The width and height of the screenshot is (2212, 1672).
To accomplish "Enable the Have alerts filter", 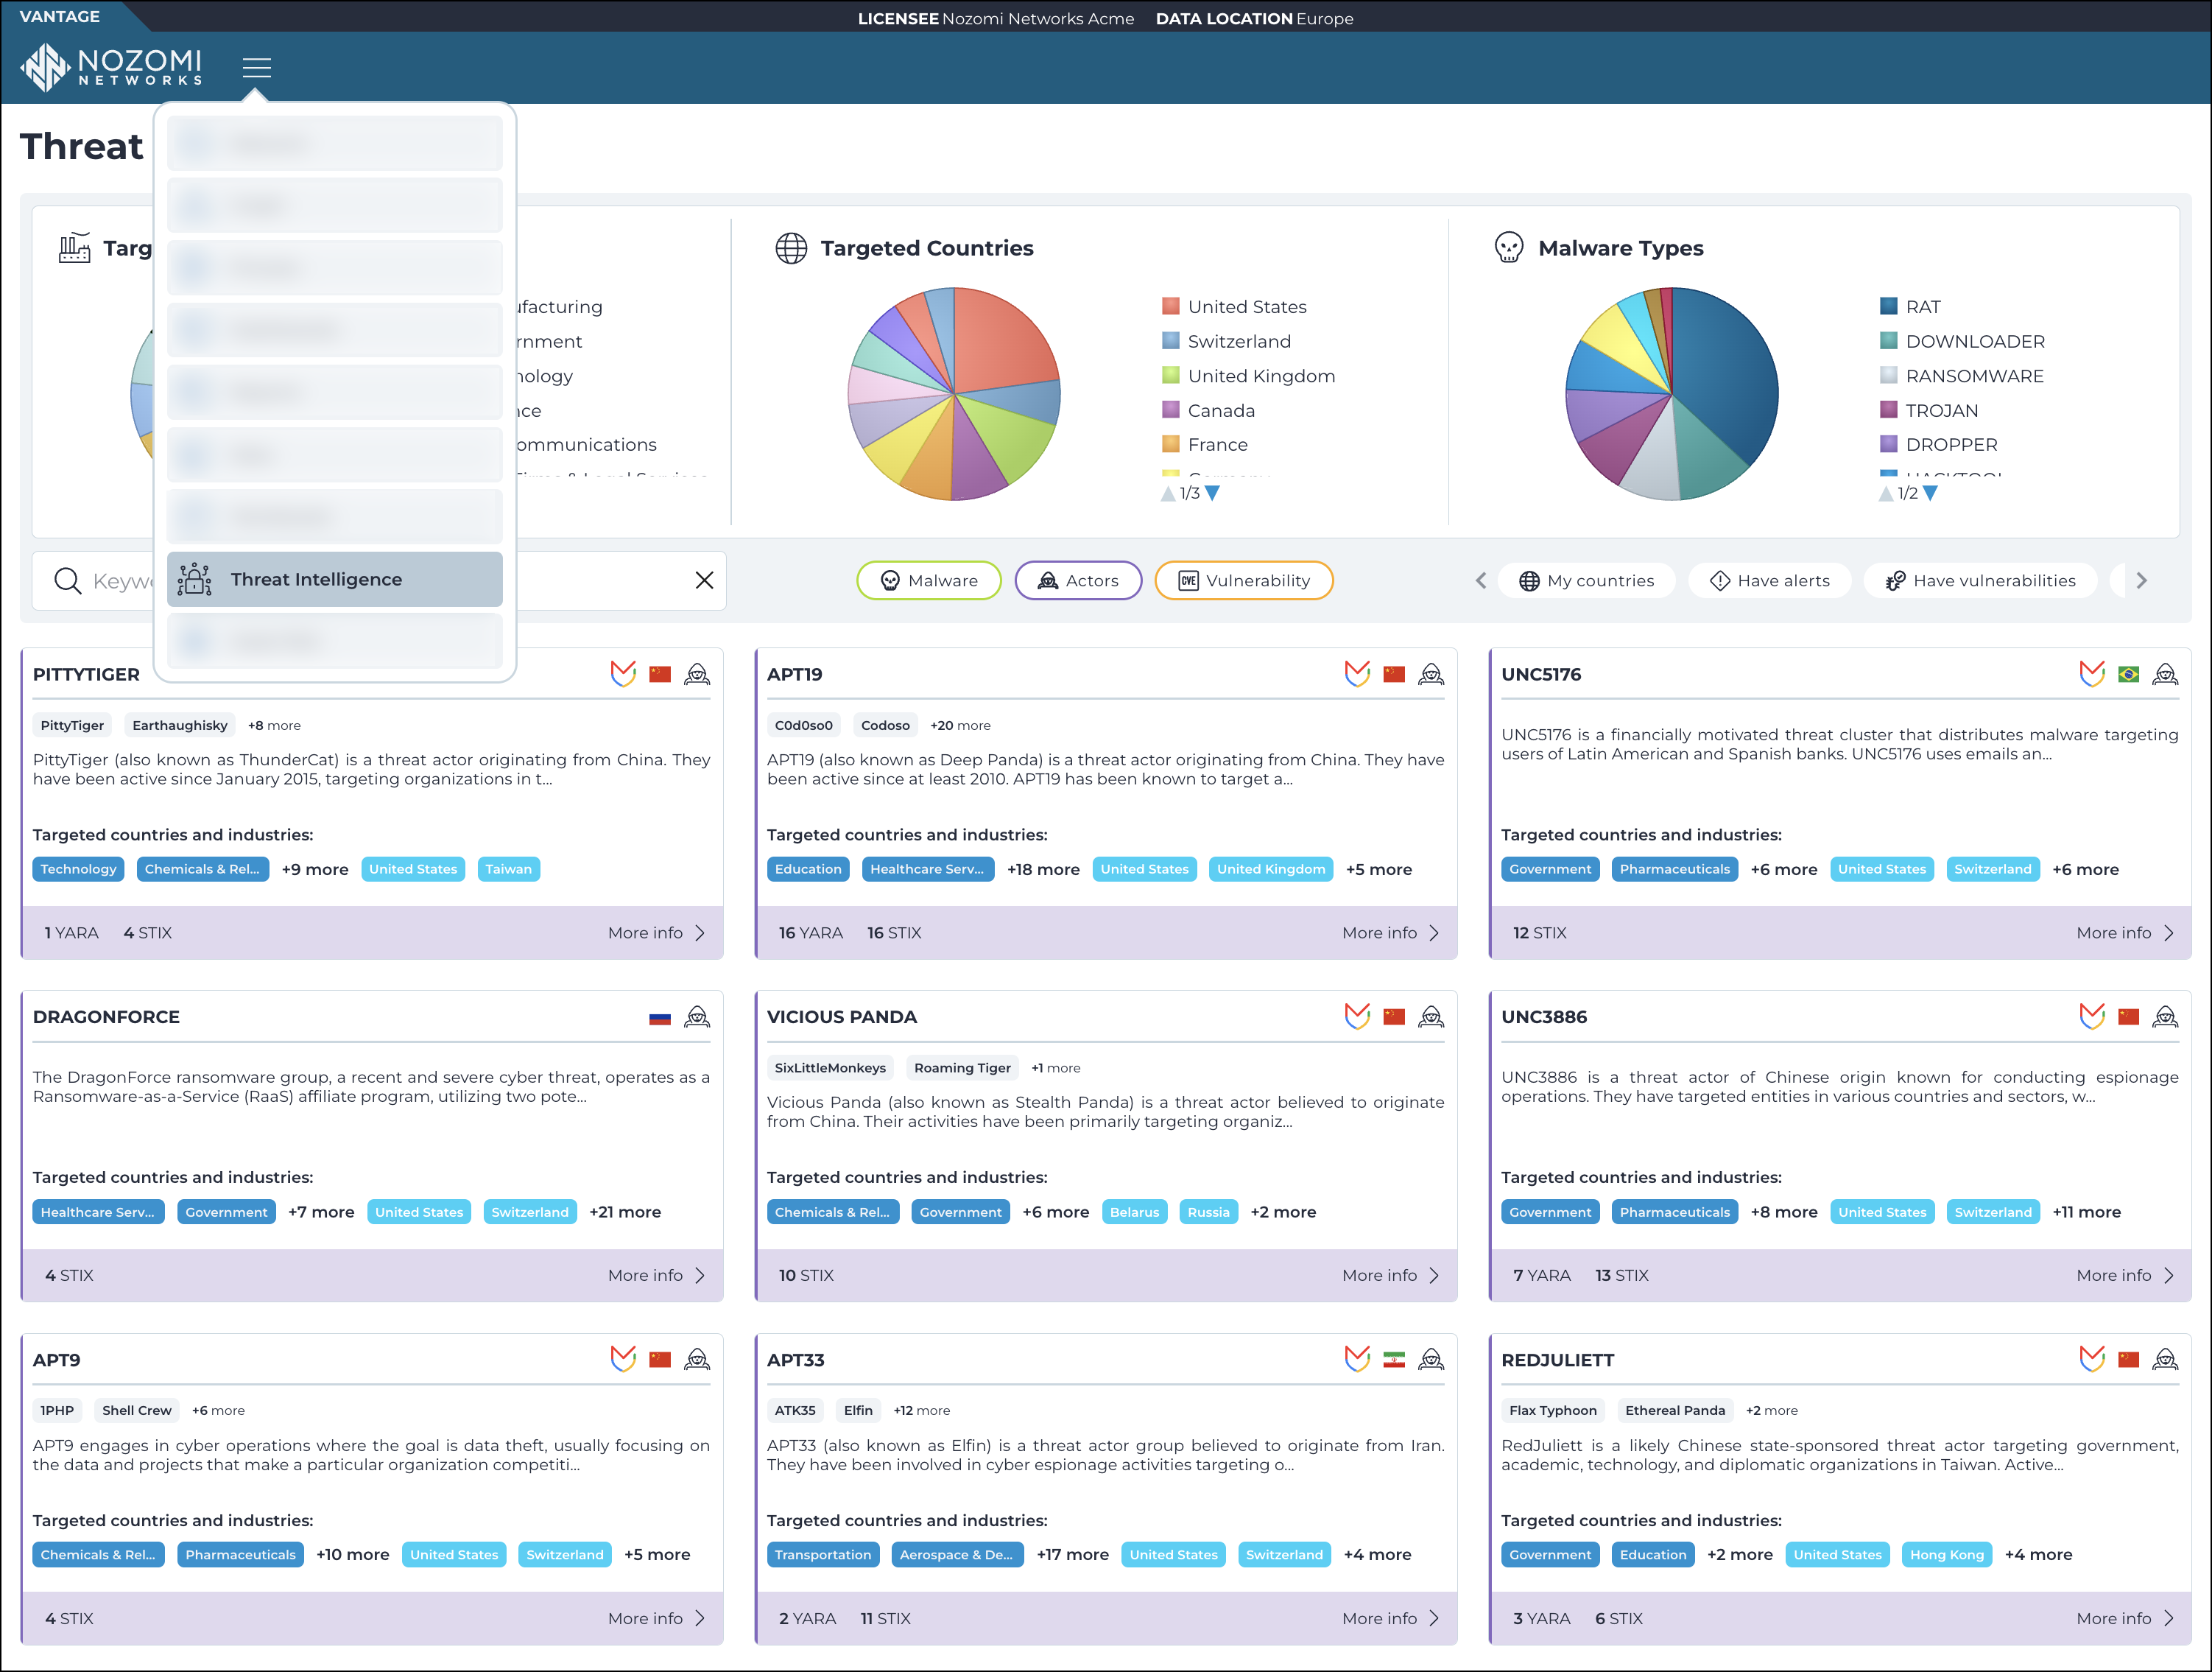I will [1769, 580].
